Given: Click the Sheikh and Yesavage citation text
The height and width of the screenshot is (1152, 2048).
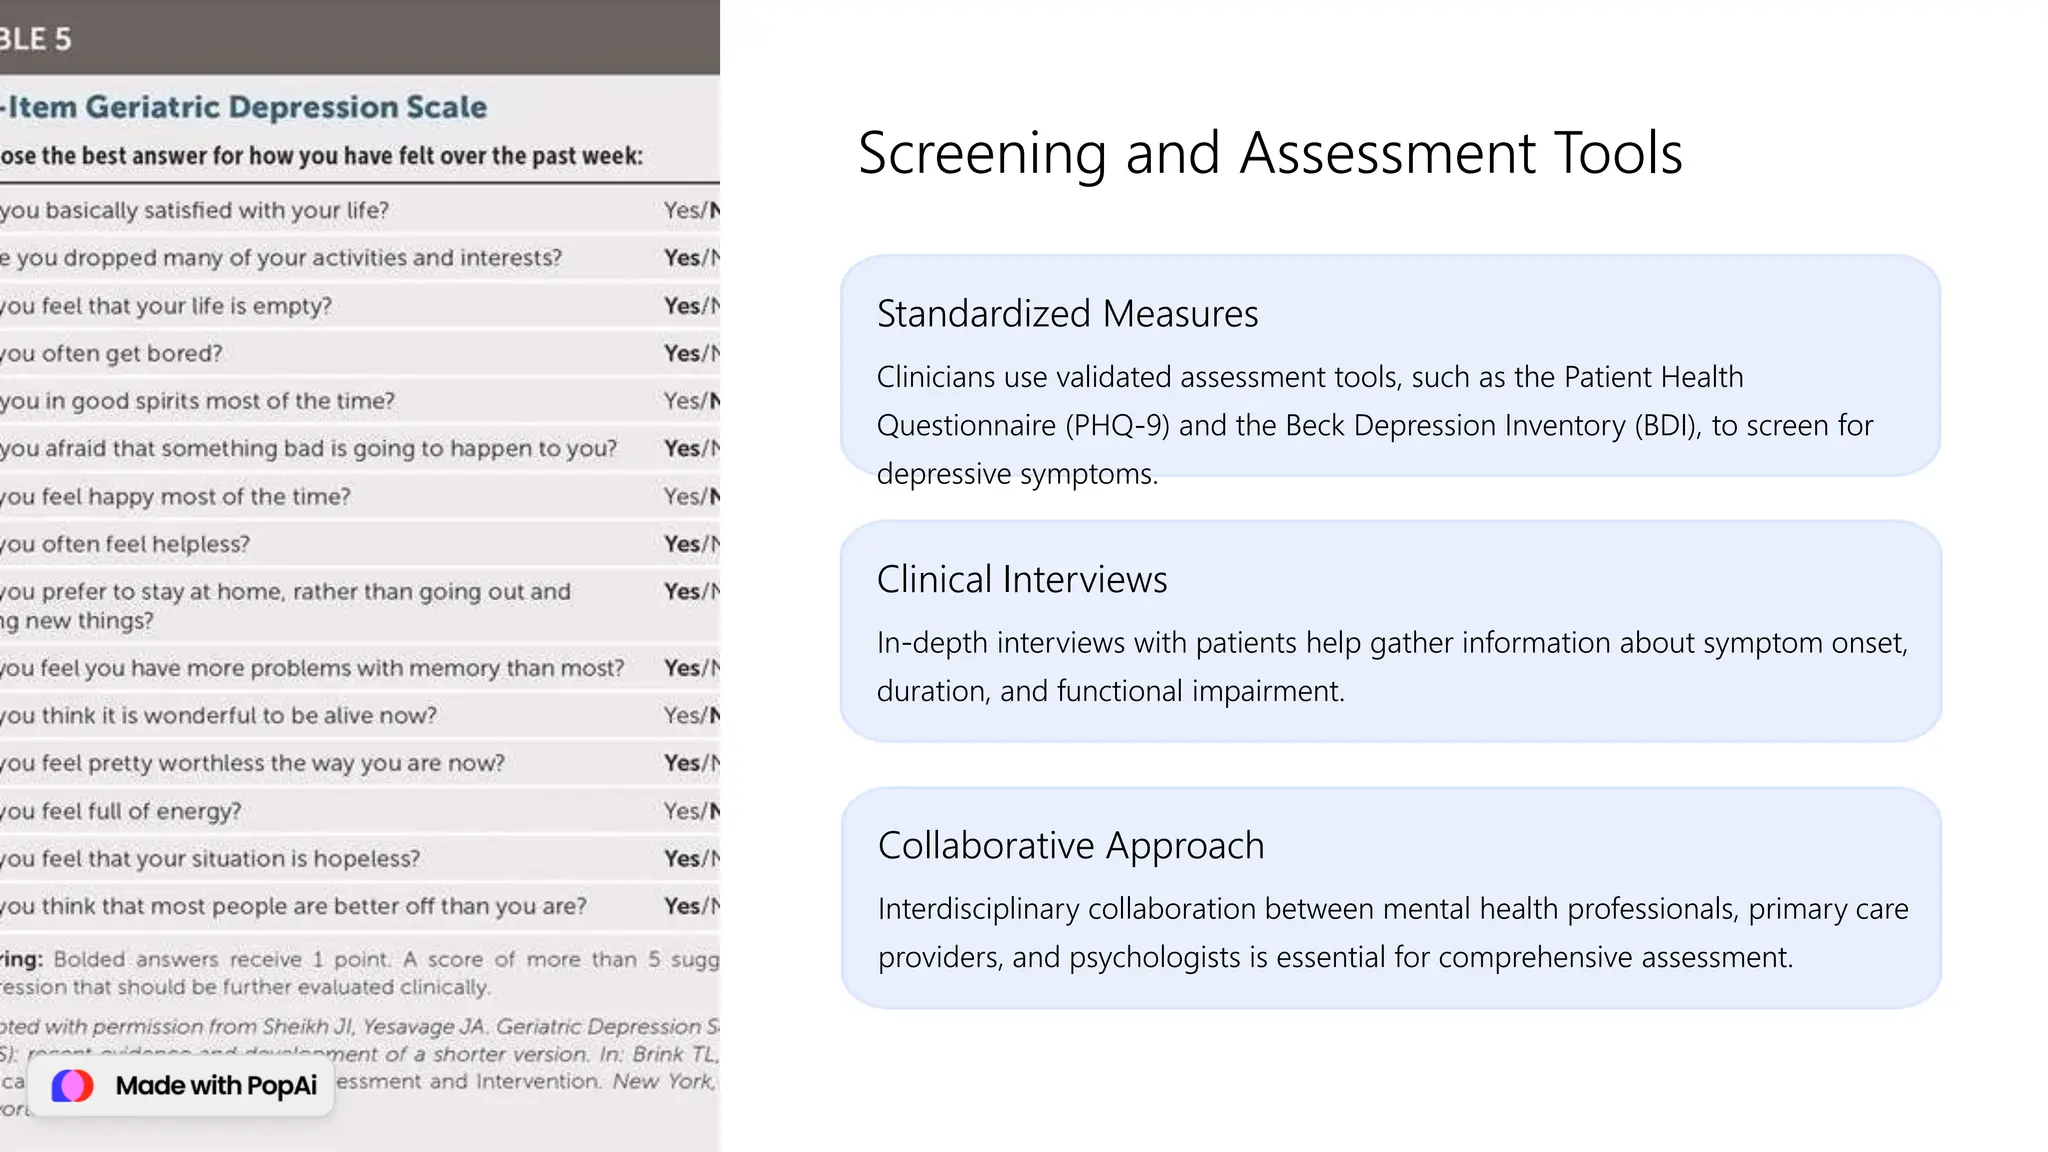Looking at the screenshot, I should [359, 1027].
